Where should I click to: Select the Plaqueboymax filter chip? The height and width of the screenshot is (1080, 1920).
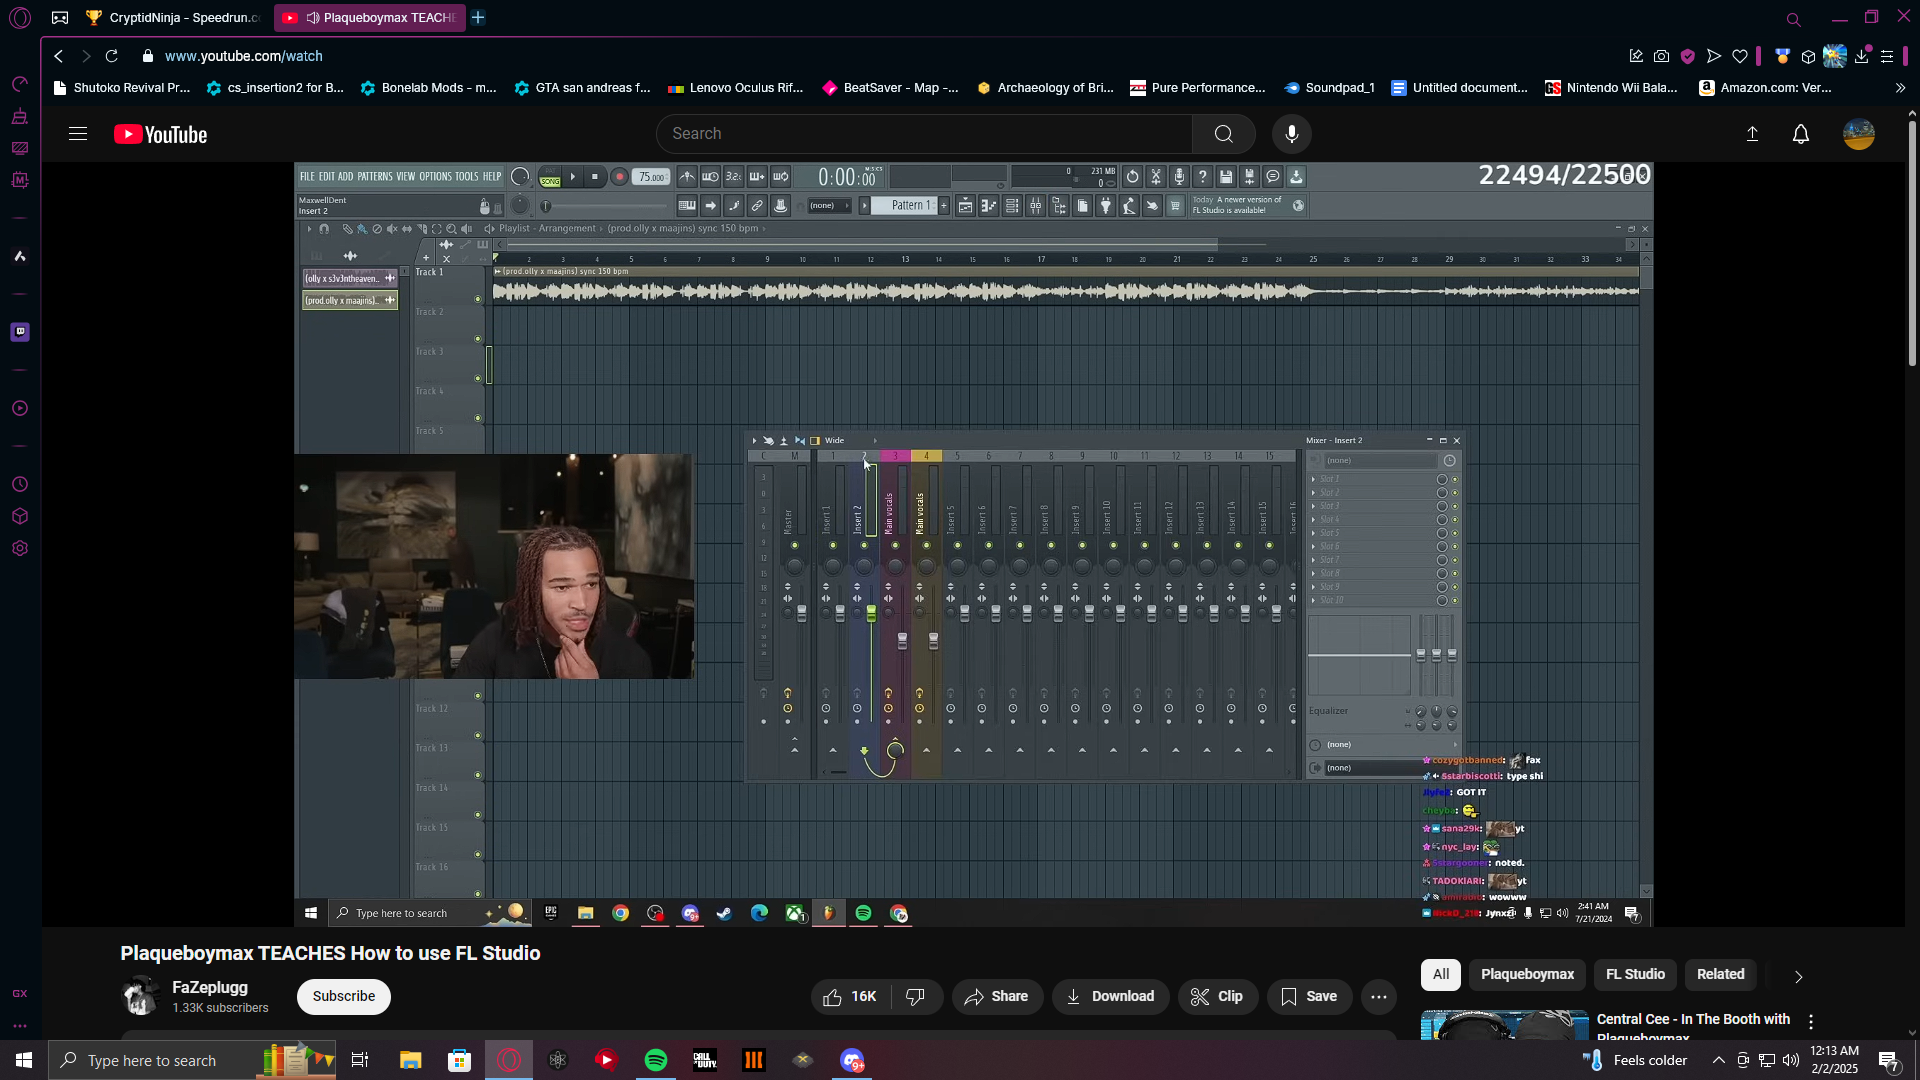(1527, 974)
